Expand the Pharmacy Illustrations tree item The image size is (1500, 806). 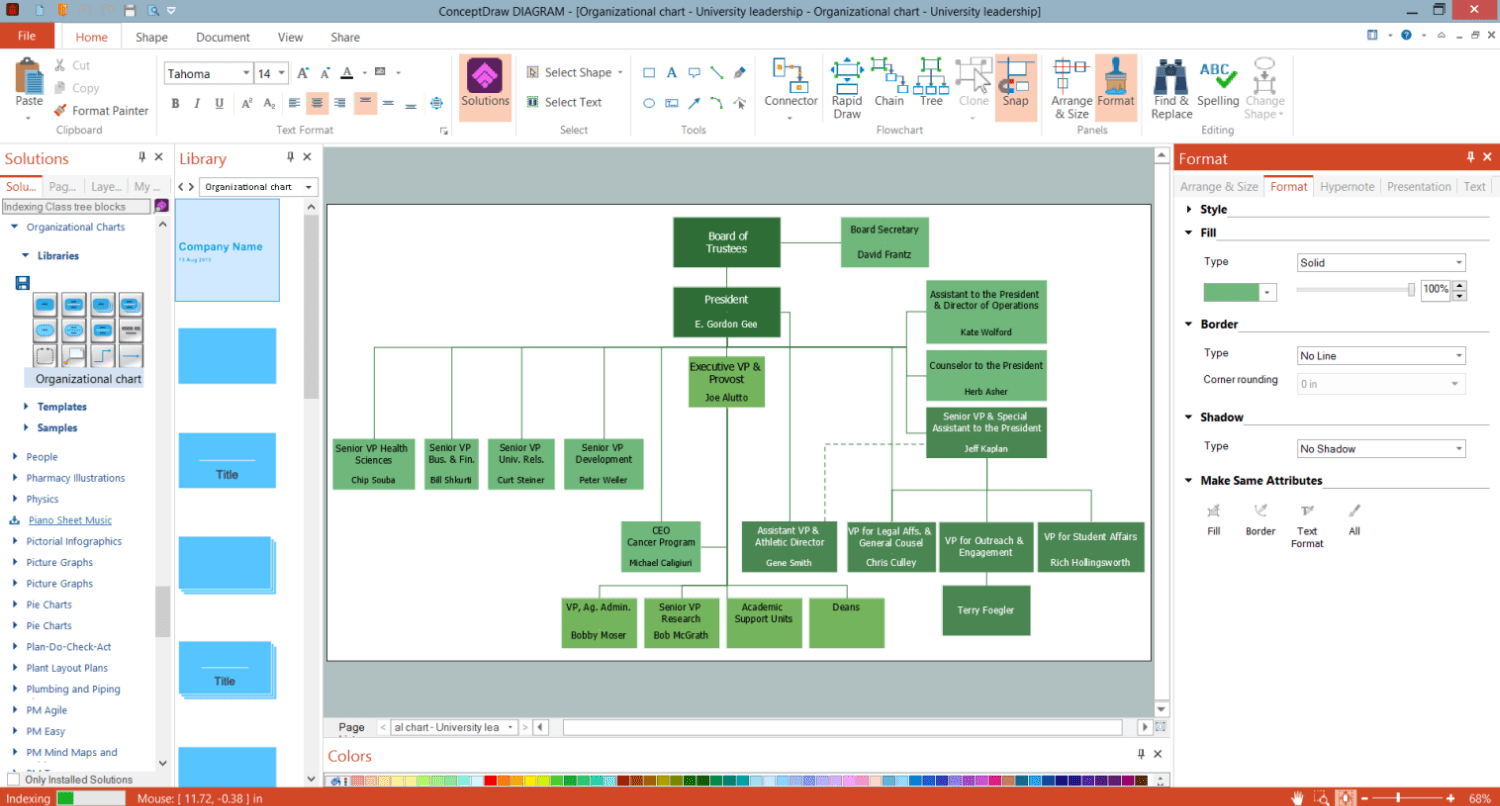coord(15,478)
